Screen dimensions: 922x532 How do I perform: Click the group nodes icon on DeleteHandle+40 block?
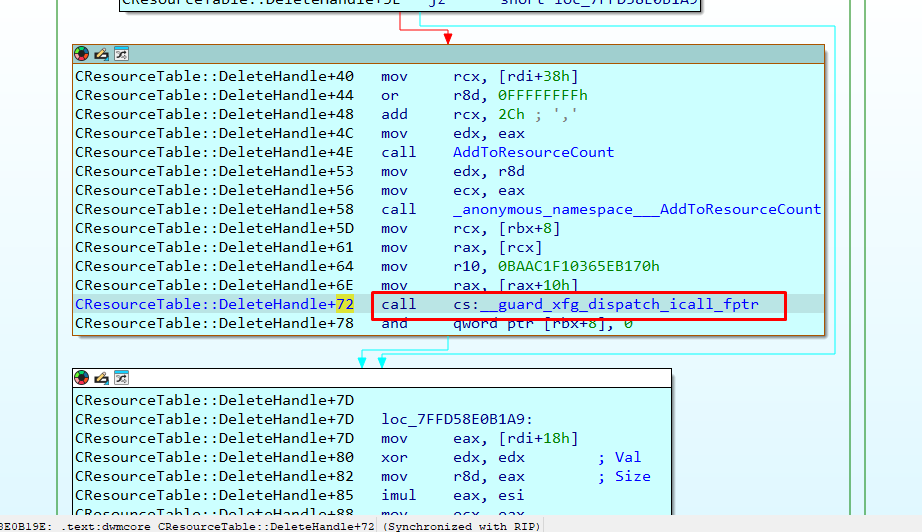(121, 54)
